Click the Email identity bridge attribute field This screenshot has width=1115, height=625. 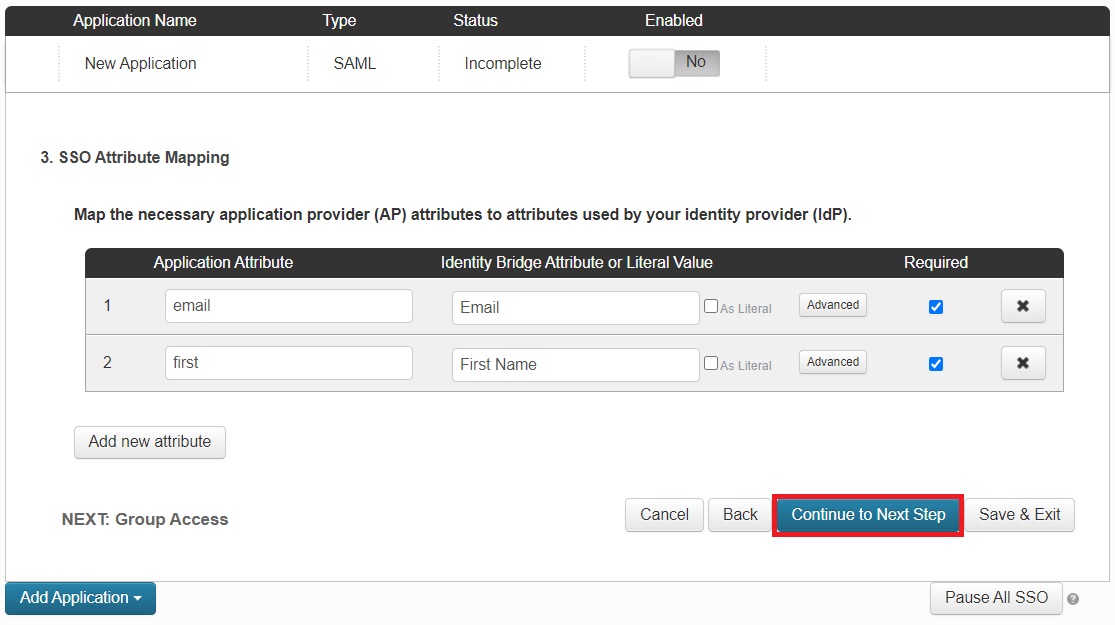pos(575,307)
